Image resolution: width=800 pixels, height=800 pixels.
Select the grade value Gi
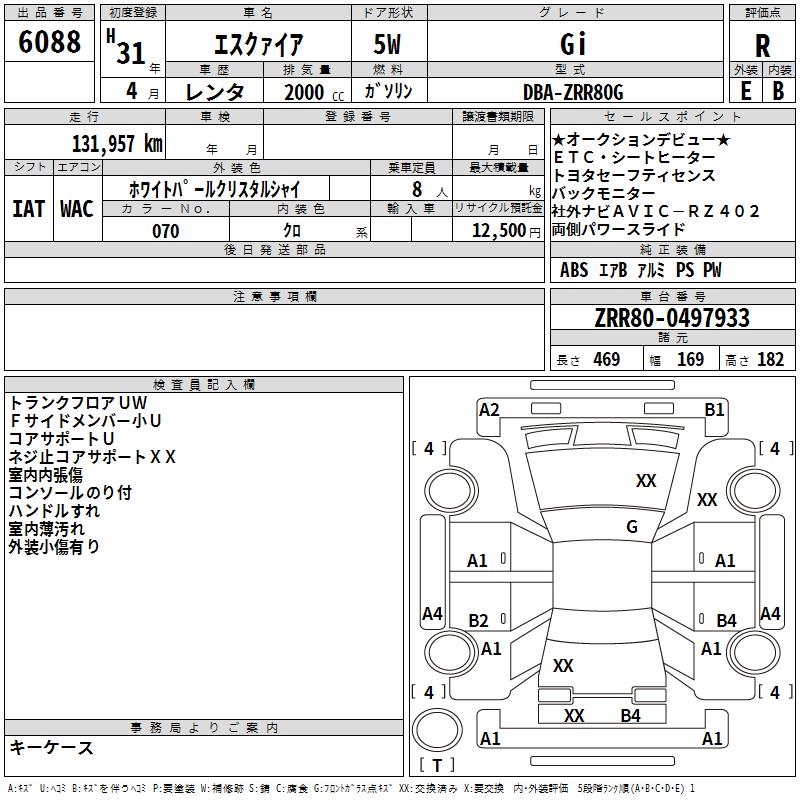pyautogui.click(x=573, y=44)
